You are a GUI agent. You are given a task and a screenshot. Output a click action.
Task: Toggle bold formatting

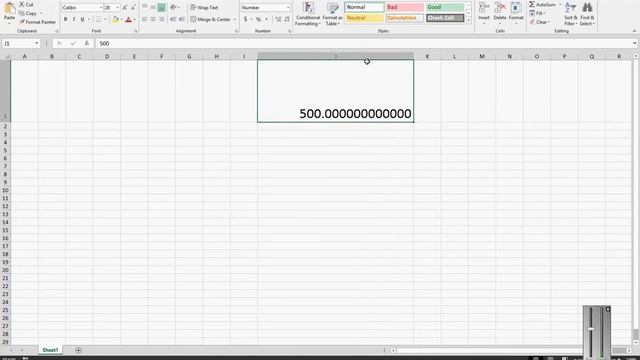tap(65, 19)
